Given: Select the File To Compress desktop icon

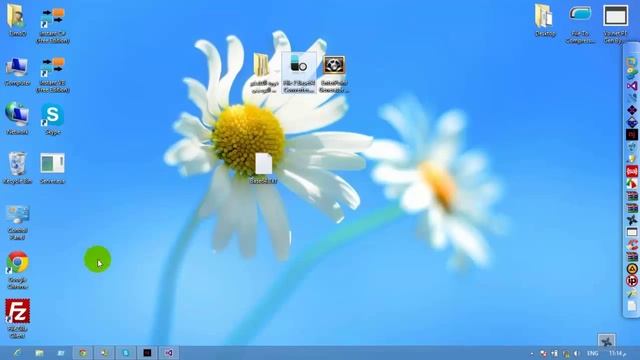Looking at the screenshot, I should pos(580,24).
